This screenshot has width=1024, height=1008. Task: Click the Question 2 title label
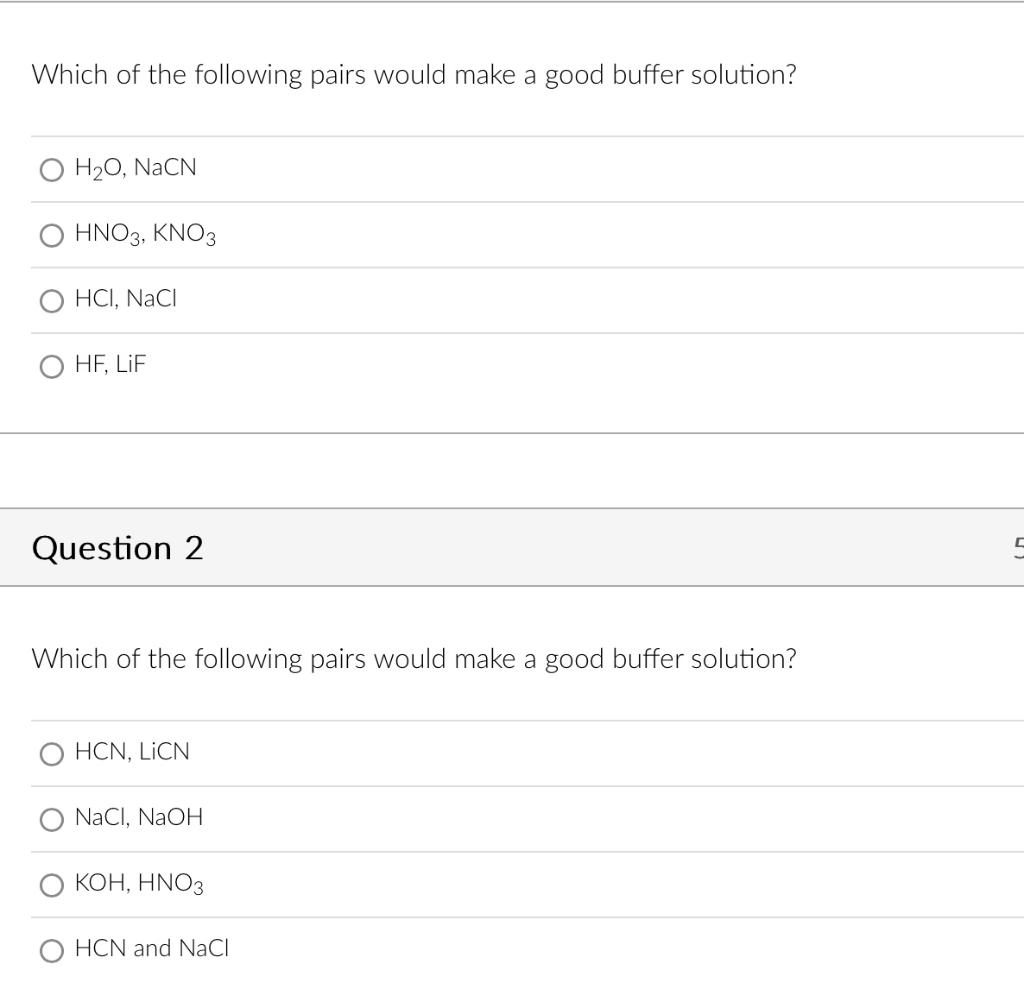pyautogui.click(x=119, y=548)
